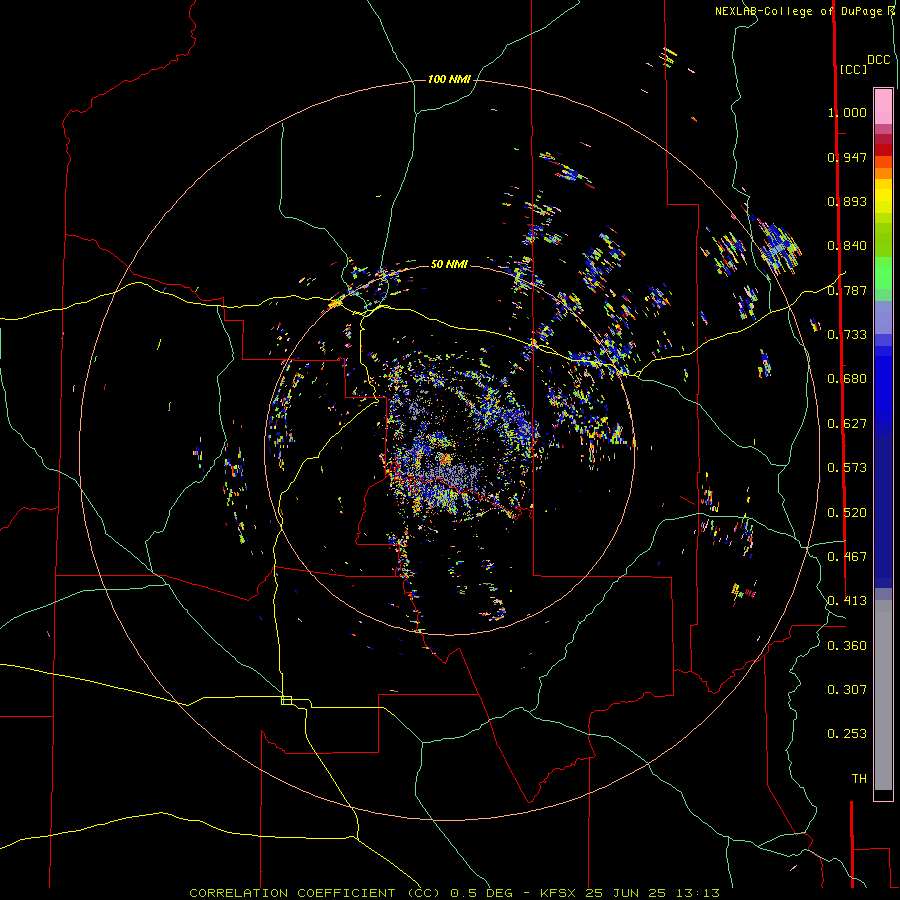Click the 0.573 legend value
Viewport: 900px width, 900px height.
click(847, 468)
